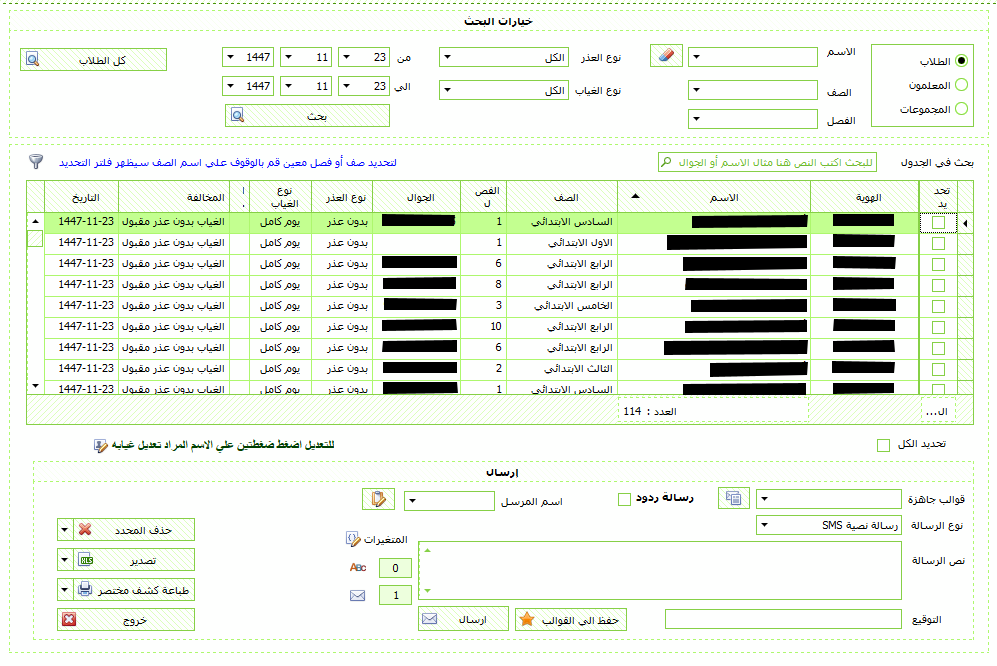
Task: Click table scrollbar up arrow
Action: [x=36, y=221]
